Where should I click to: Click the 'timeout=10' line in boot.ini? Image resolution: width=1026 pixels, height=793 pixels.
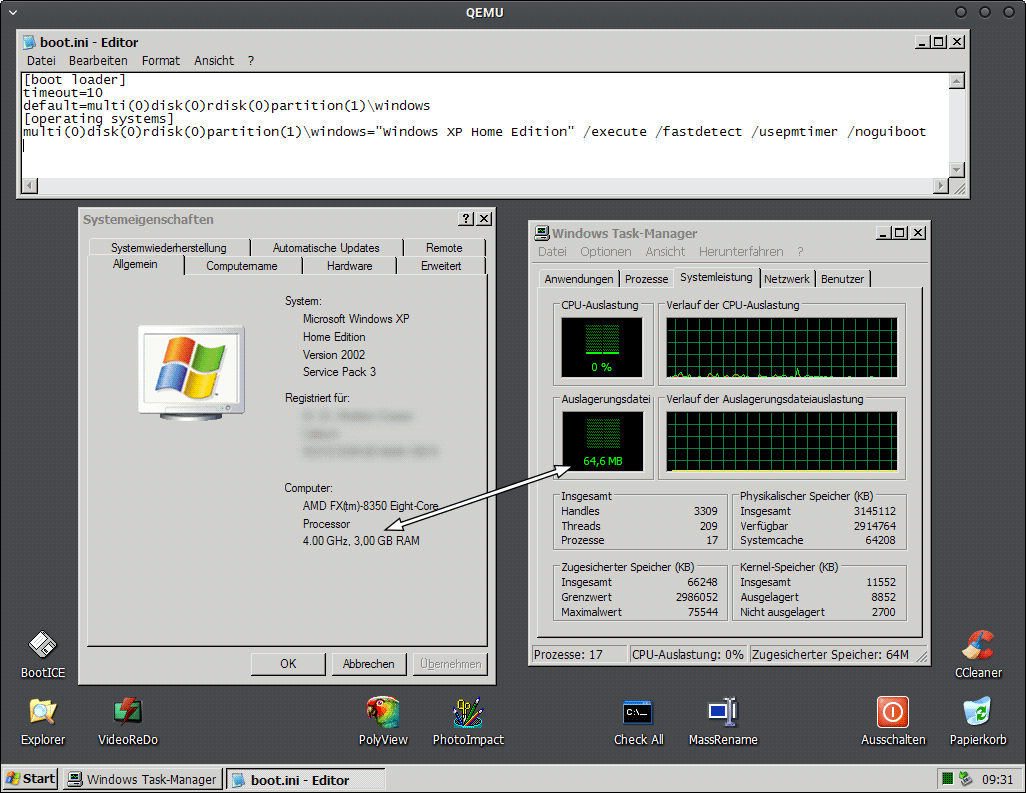63,92
